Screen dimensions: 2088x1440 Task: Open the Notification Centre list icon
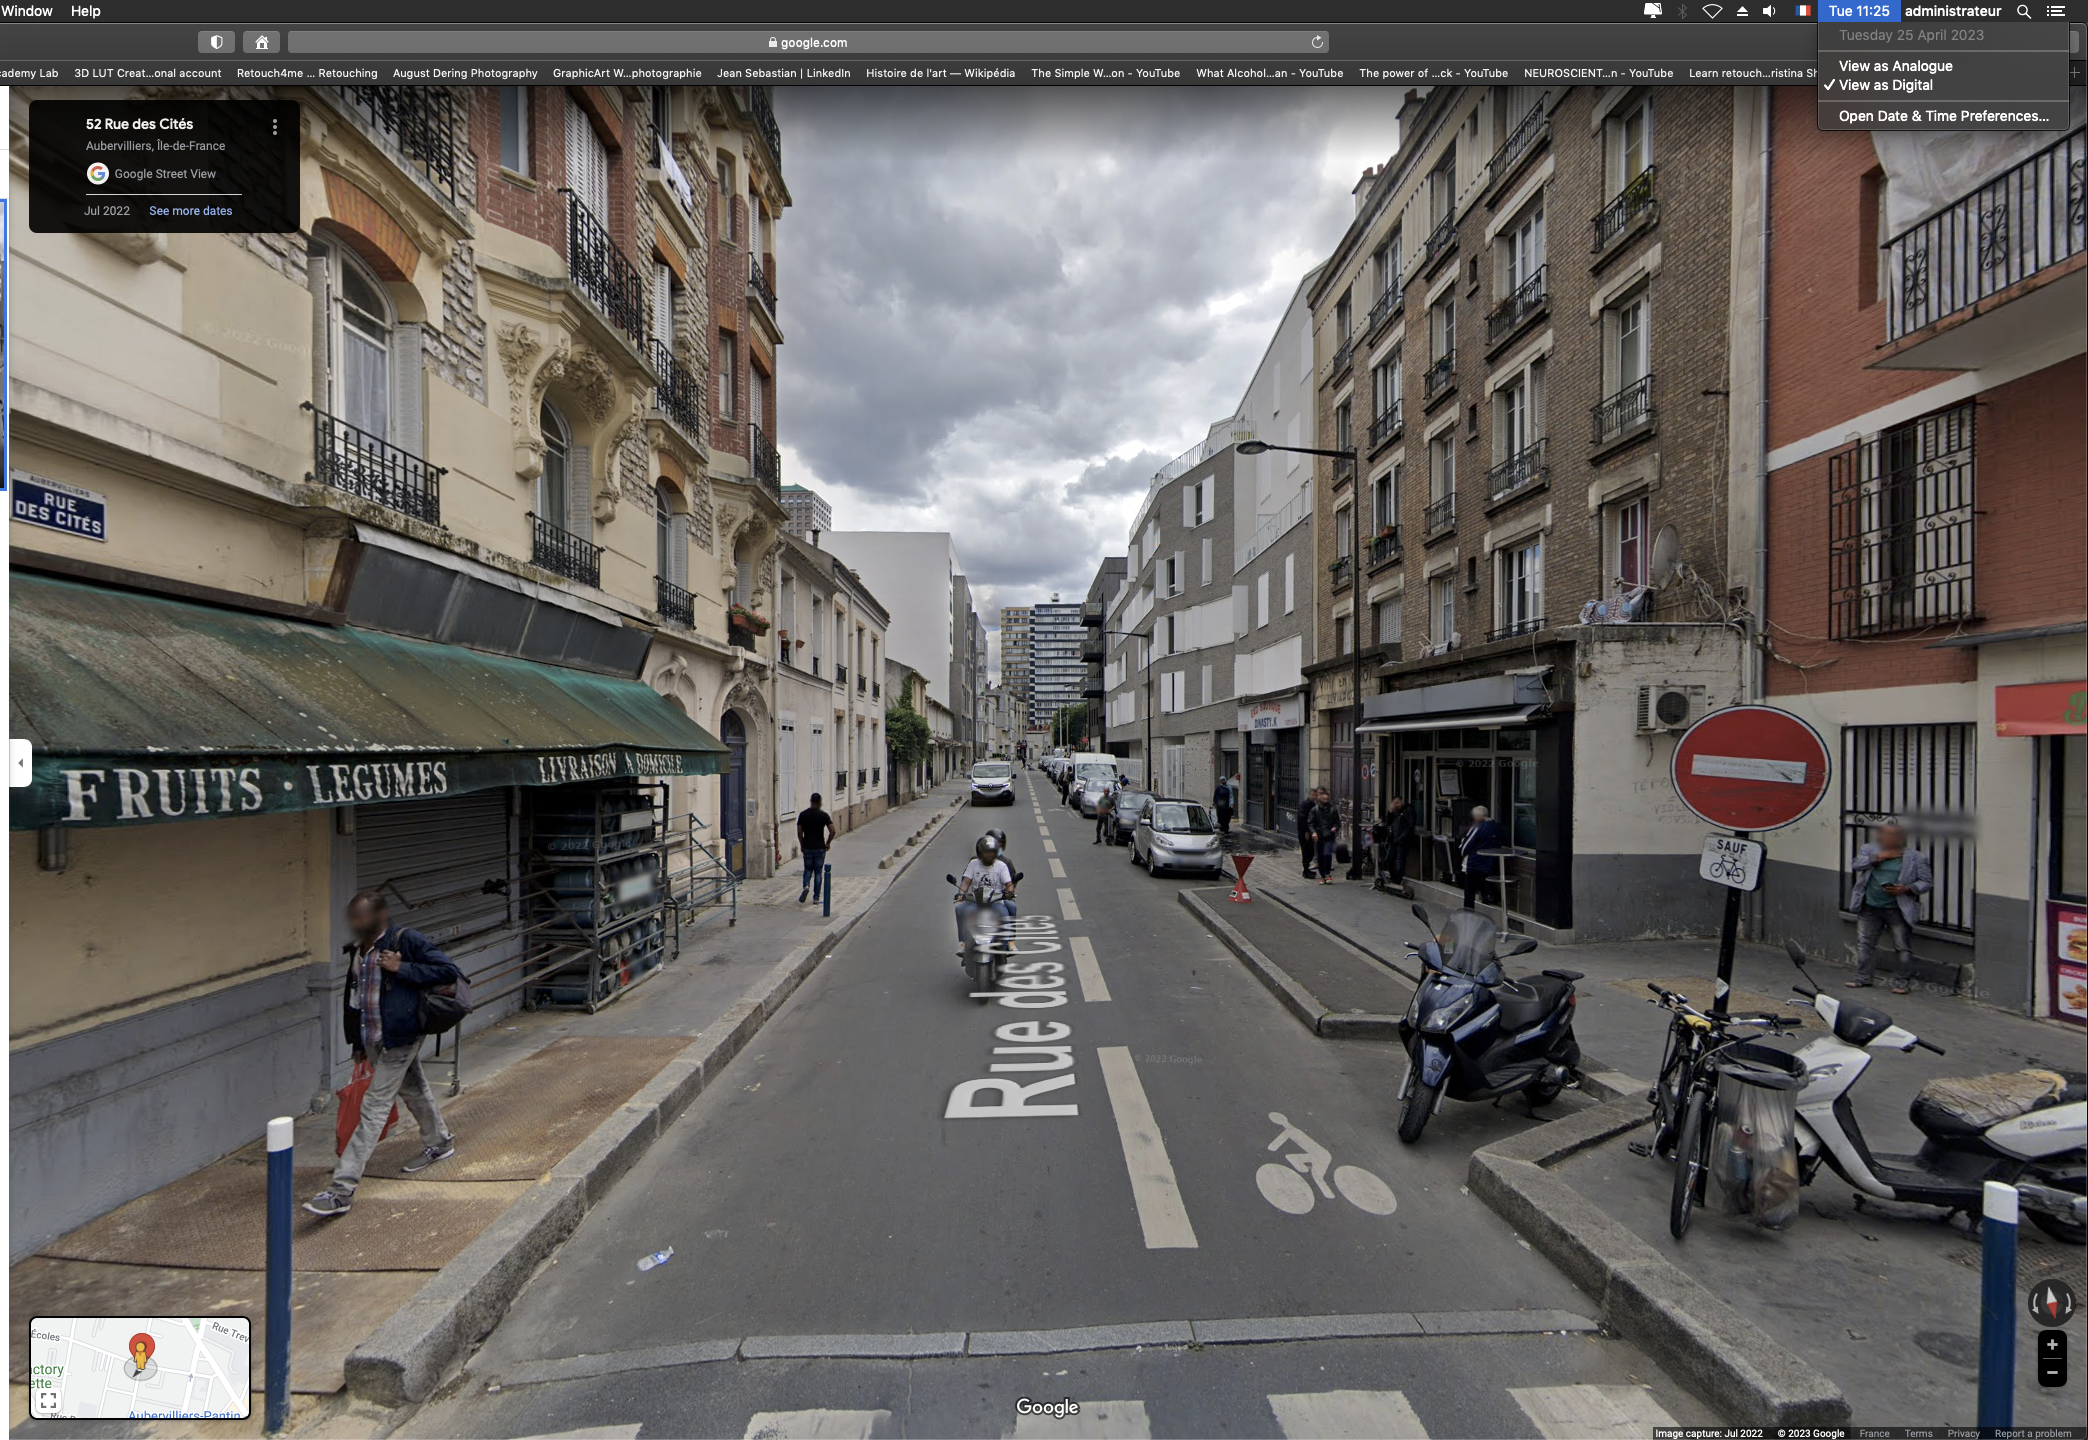point(2056,11)
